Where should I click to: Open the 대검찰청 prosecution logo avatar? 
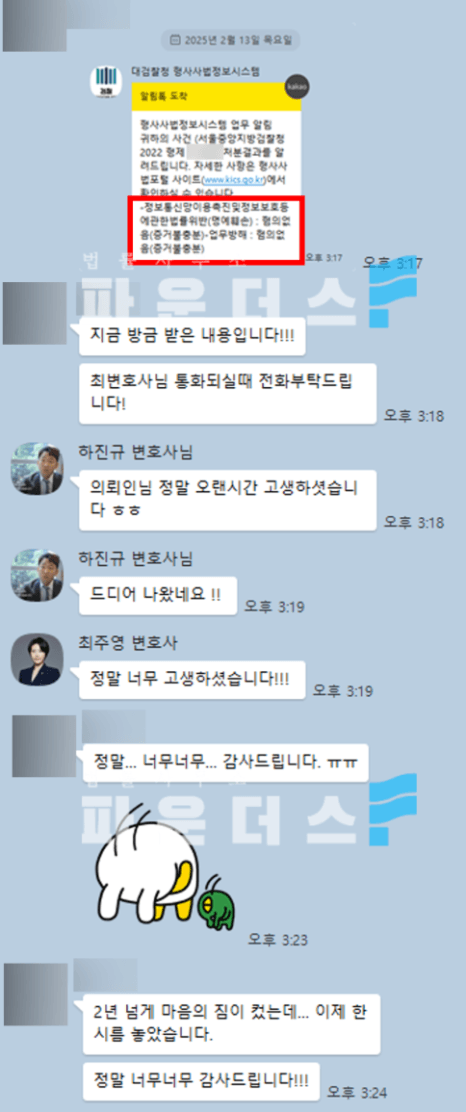pyautogui.click(x=106, y=84)
